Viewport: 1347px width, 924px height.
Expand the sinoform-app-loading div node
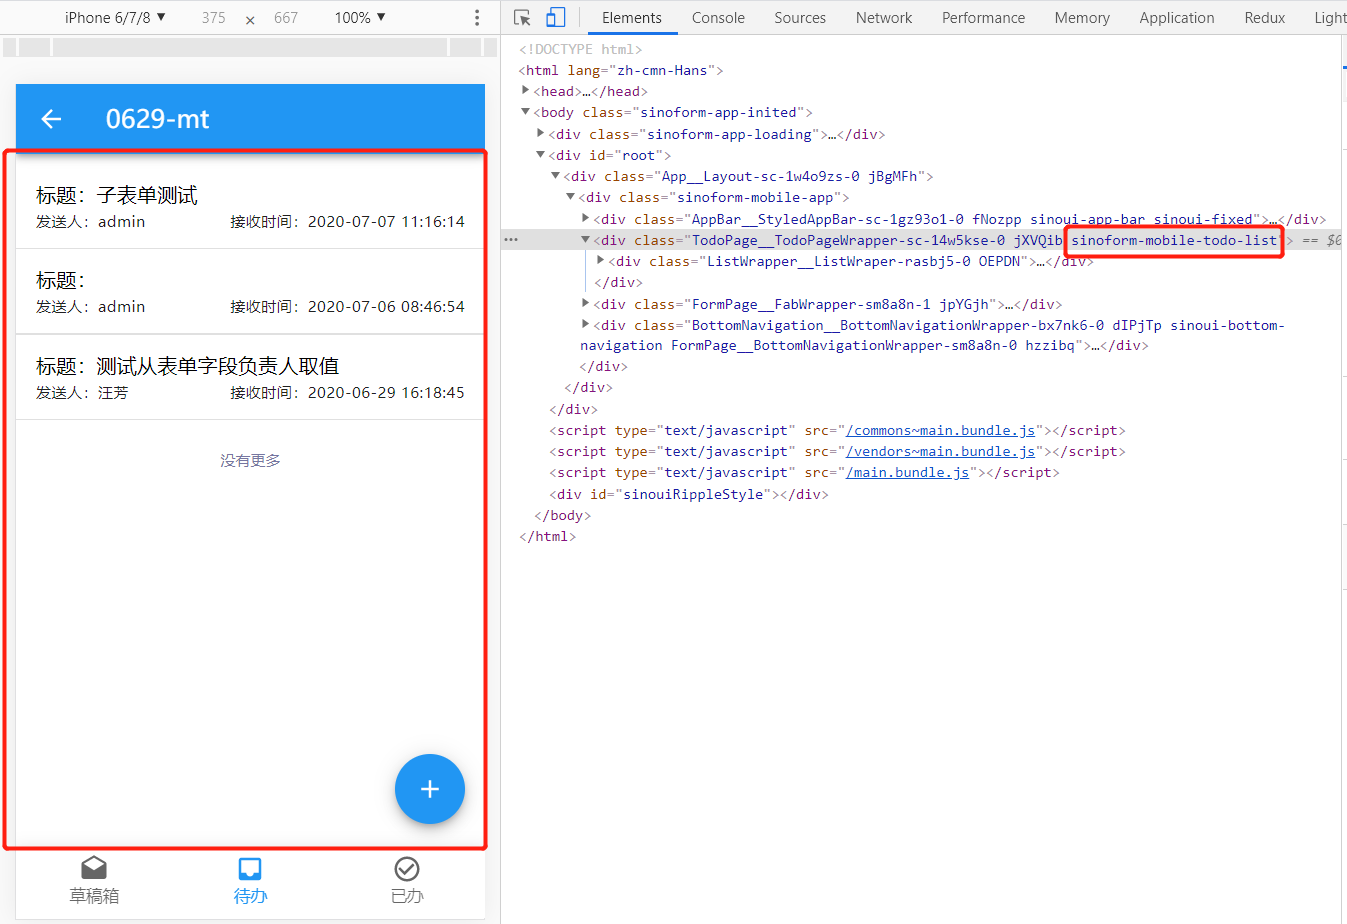coord(540,133)
